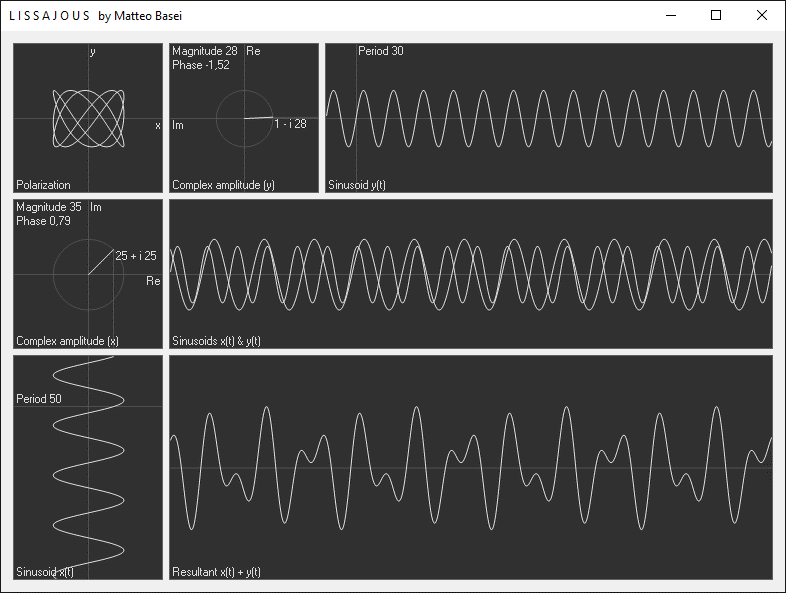This screenshot has height=593, width=786.
Task: Click the 'Magnitude 28' text
Action: 205,51
